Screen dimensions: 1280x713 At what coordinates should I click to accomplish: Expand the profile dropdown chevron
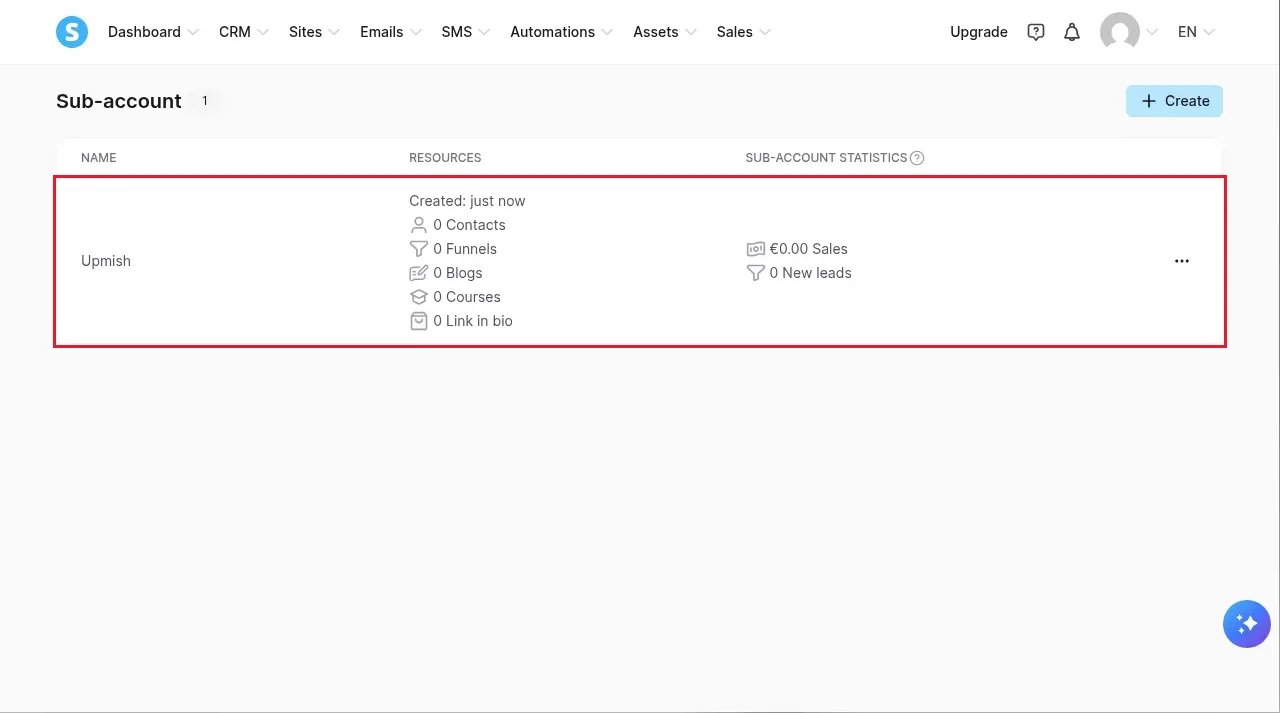coord(1152,32)
